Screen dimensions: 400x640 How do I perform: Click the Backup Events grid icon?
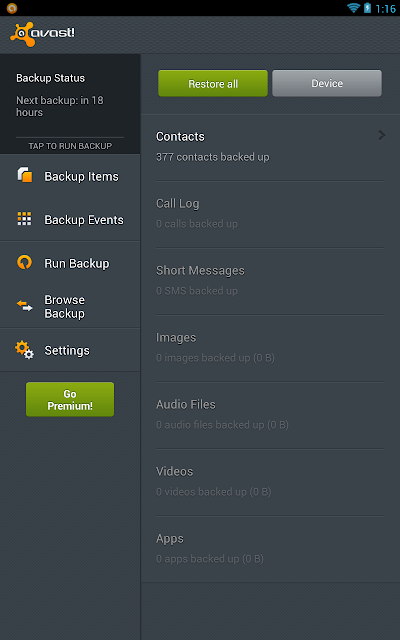(x=24, y=219)
